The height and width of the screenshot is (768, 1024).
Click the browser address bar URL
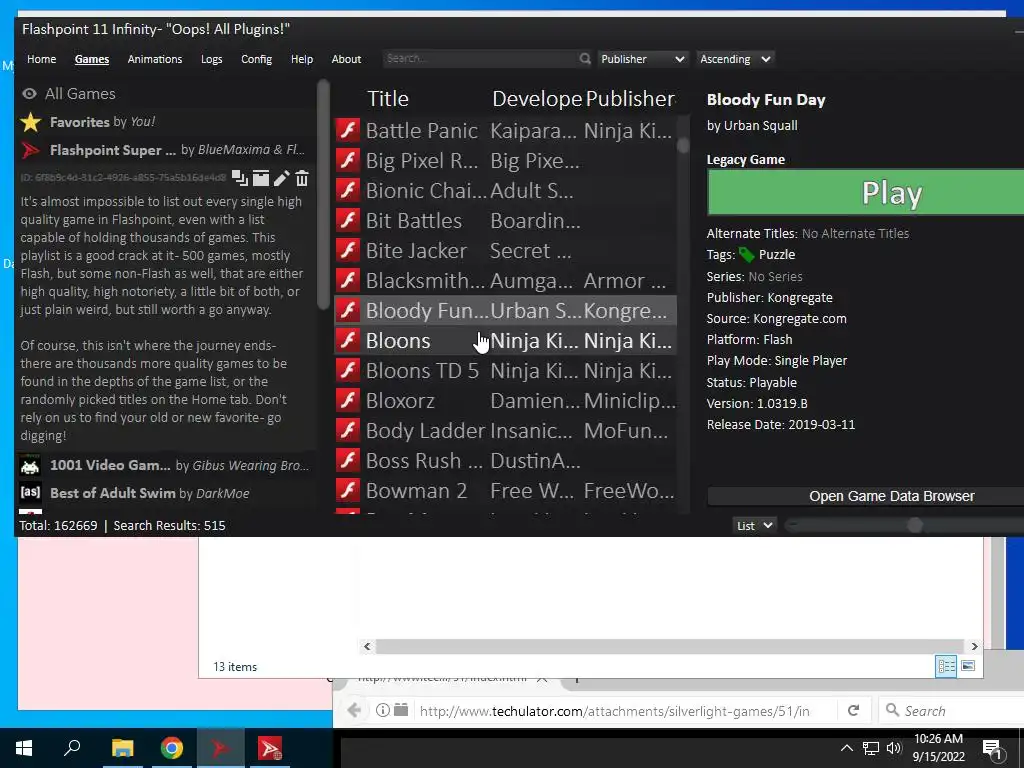click(614, 711)
